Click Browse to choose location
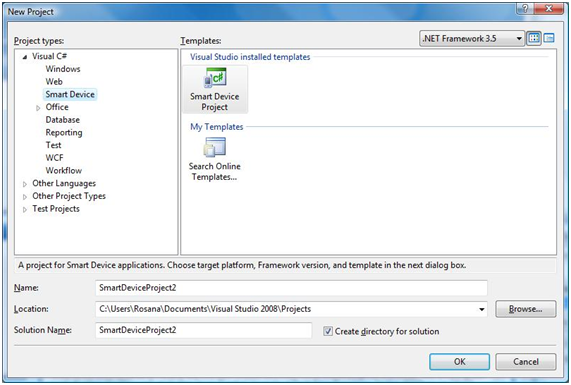571x385 pixels. (525, 309)
